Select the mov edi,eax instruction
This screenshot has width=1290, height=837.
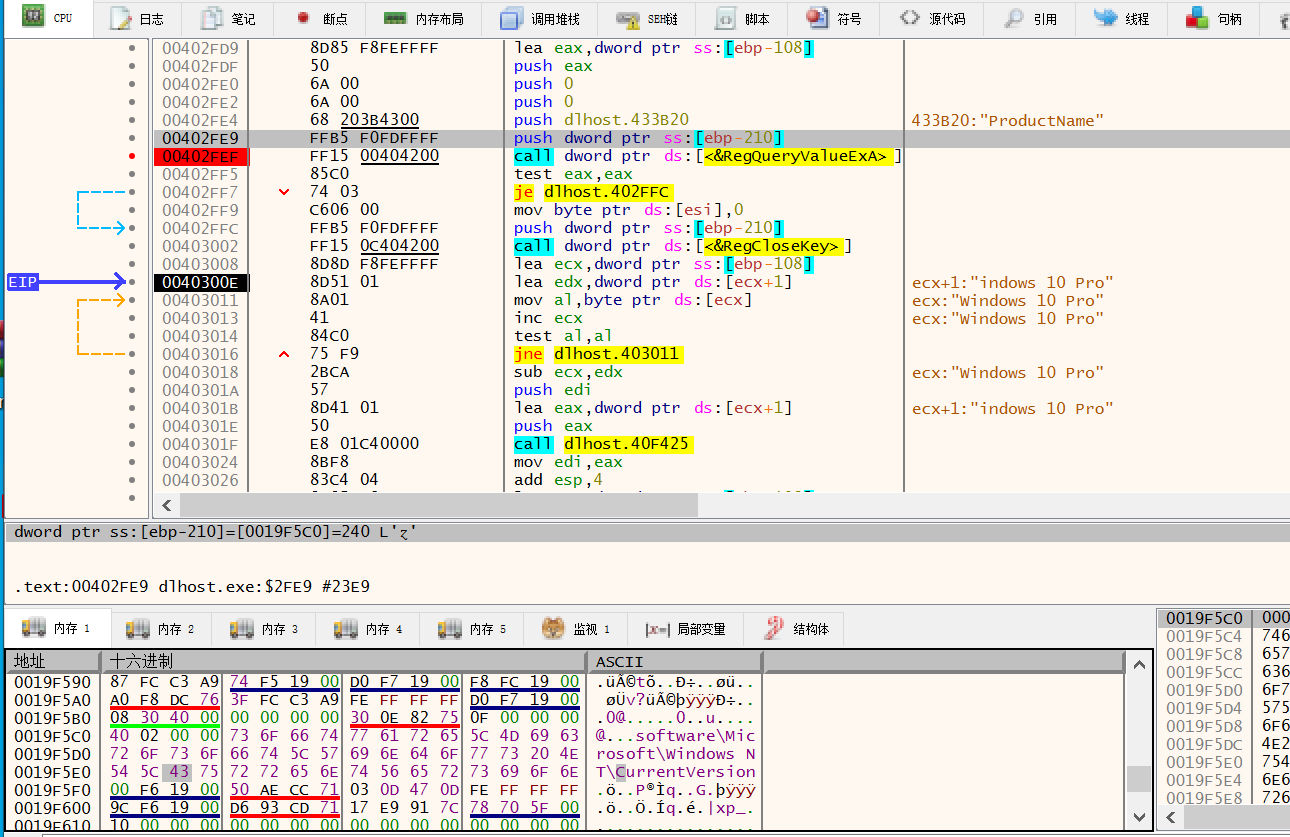click(x=568, y=462)
